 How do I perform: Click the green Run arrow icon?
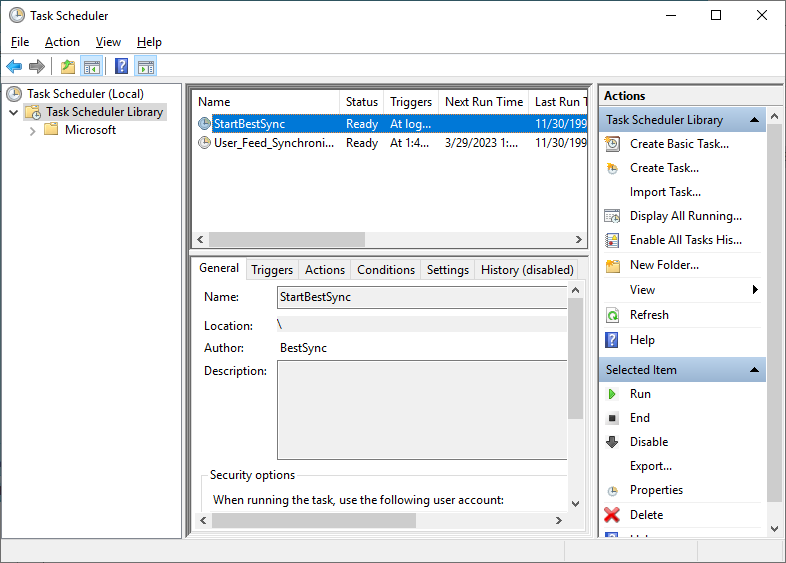612,394
